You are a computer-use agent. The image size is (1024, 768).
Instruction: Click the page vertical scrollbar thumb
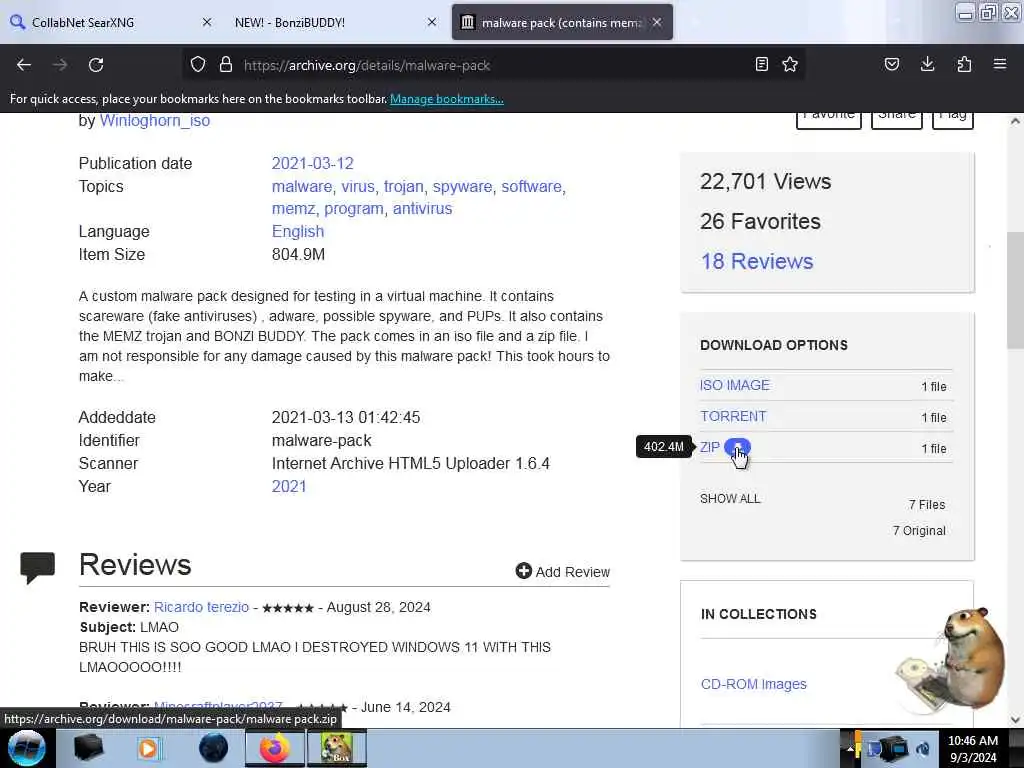[x=1015, y=291]
